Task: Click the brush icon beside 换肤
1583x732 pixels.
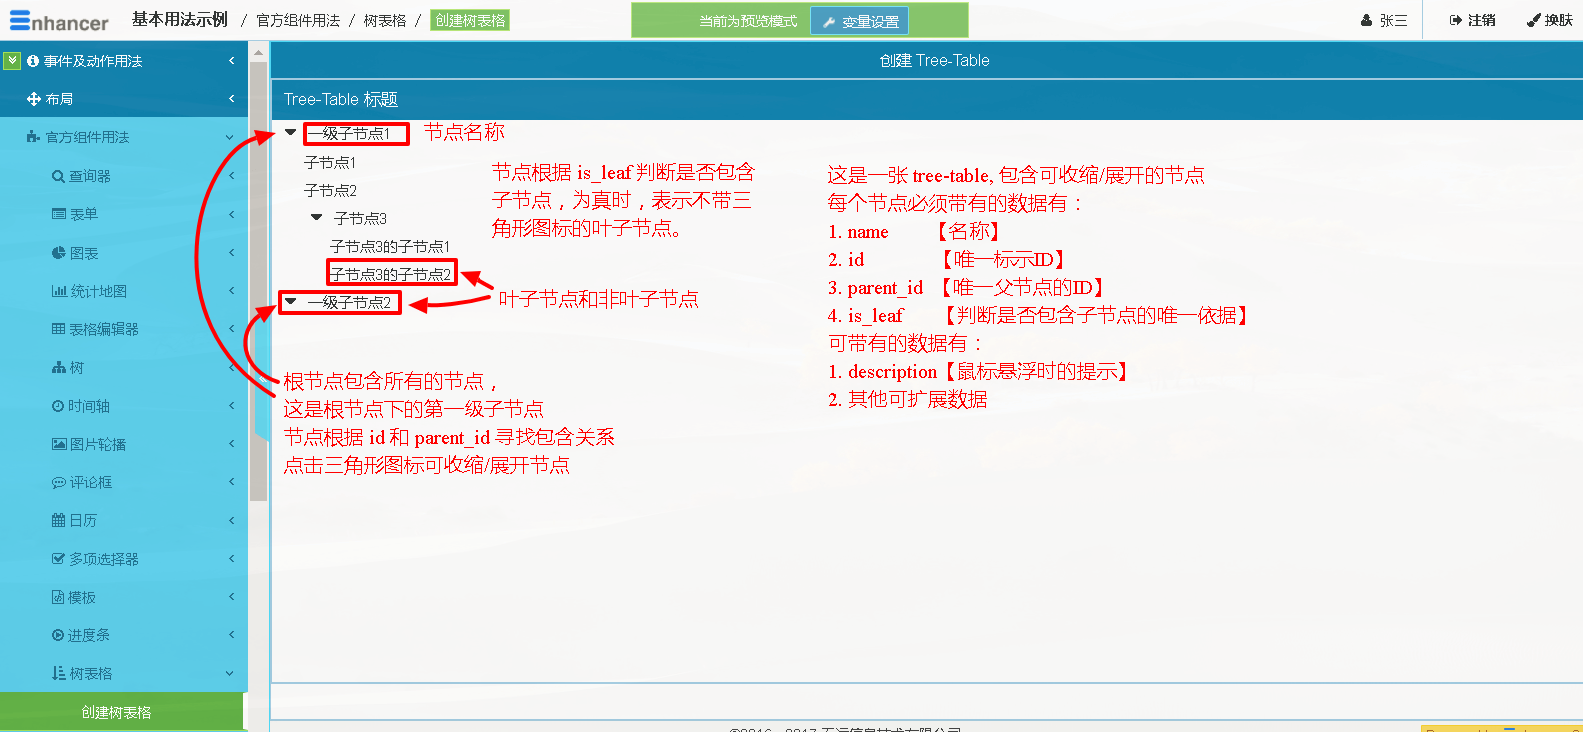Action: pos(1533,20)
